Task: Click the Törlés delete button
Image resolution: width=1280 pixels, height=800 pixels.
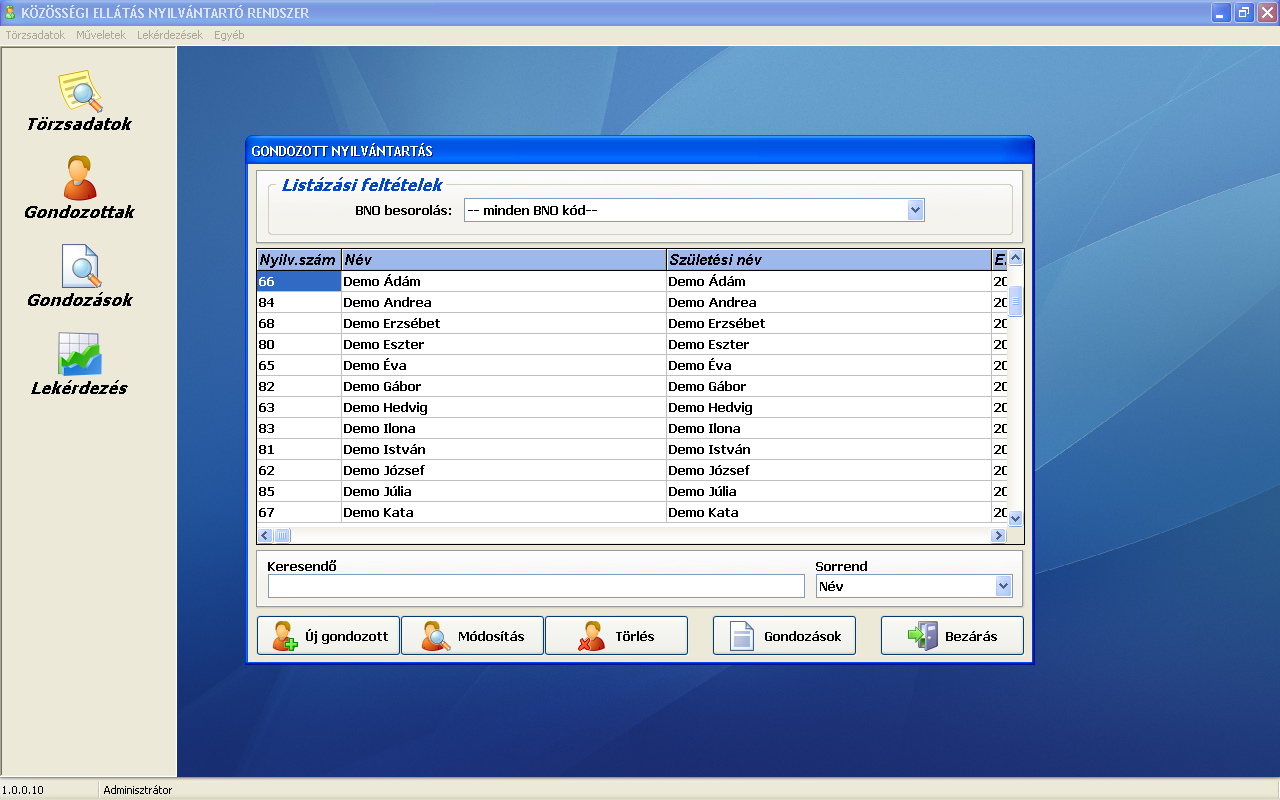Action: [x=616, y=636]
